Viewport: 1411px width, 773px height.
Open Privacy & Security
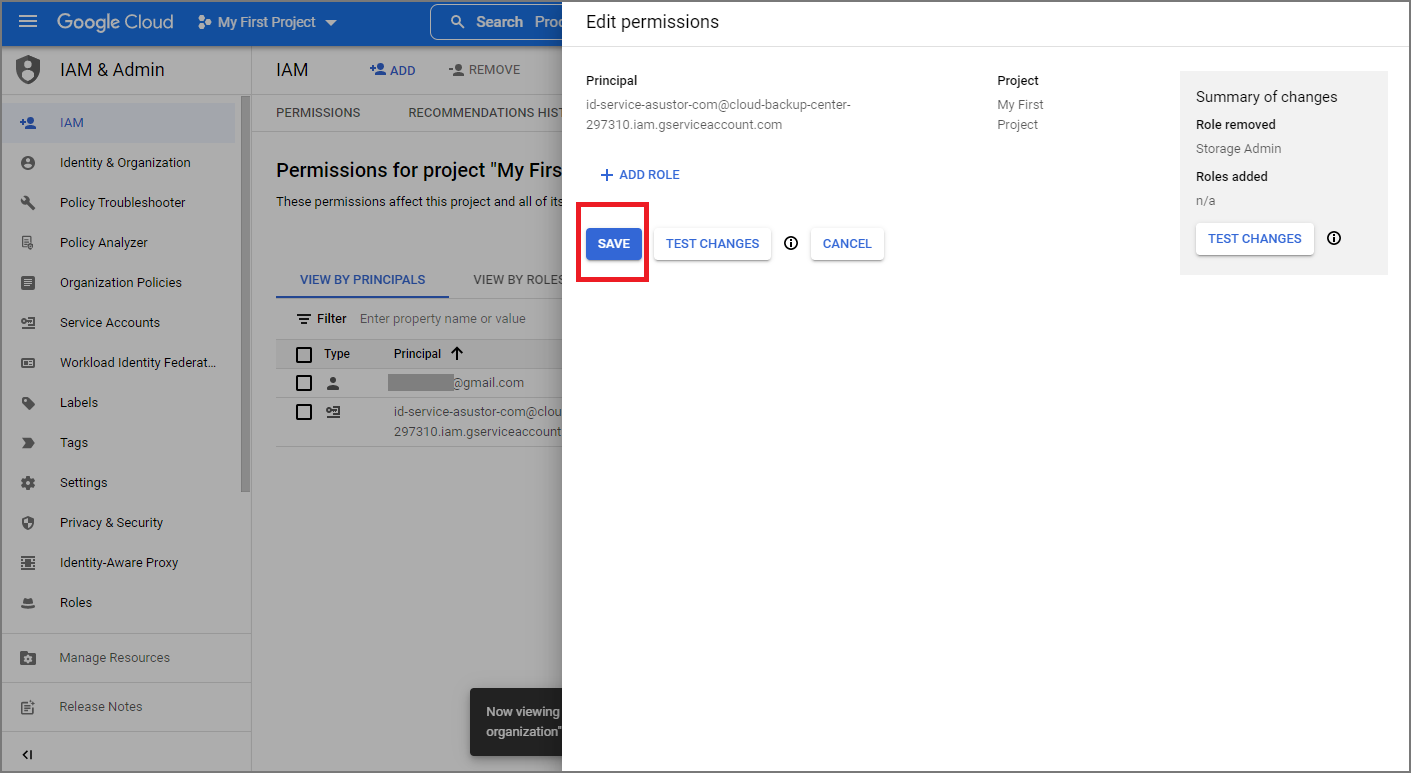point(111,523)
